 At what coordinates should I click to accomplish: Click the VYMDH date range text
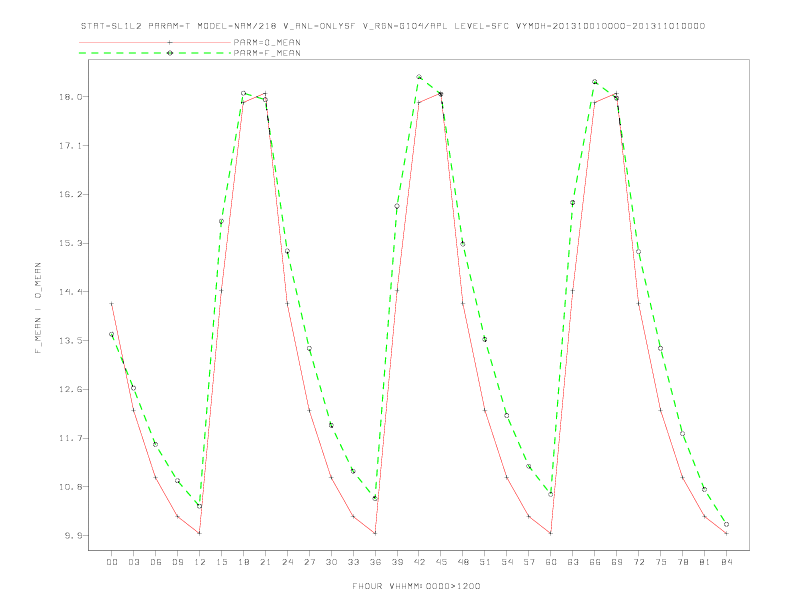click(610, 26)
